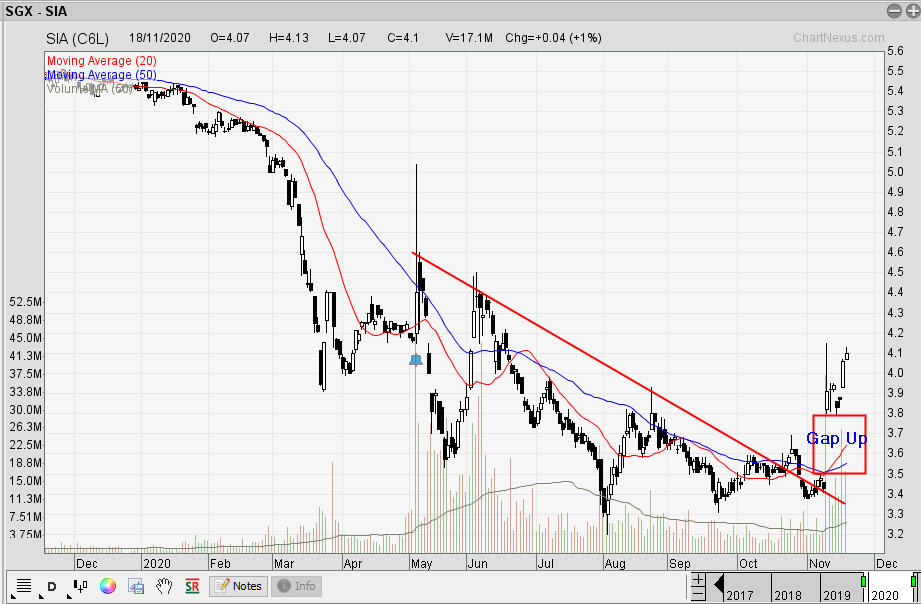Image resolution: width=921 pixels, height=604 pixels.
Task: Click the O=4.07 open price
Action: point(230,38)
